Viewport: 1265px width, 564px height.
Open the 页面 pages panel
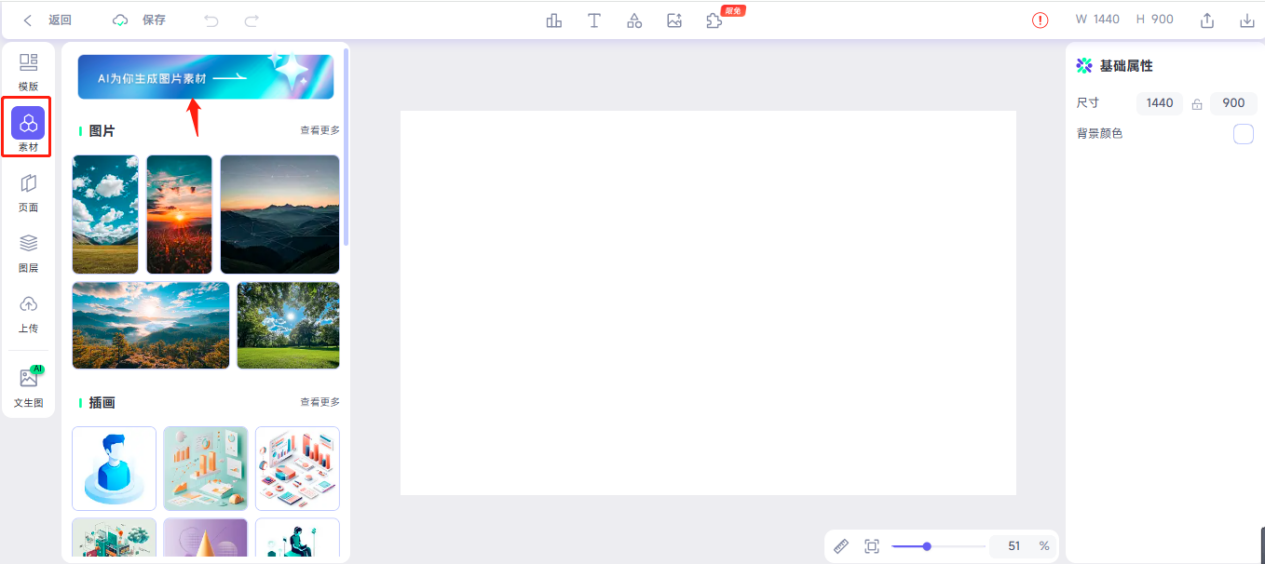tap(28, 192)
